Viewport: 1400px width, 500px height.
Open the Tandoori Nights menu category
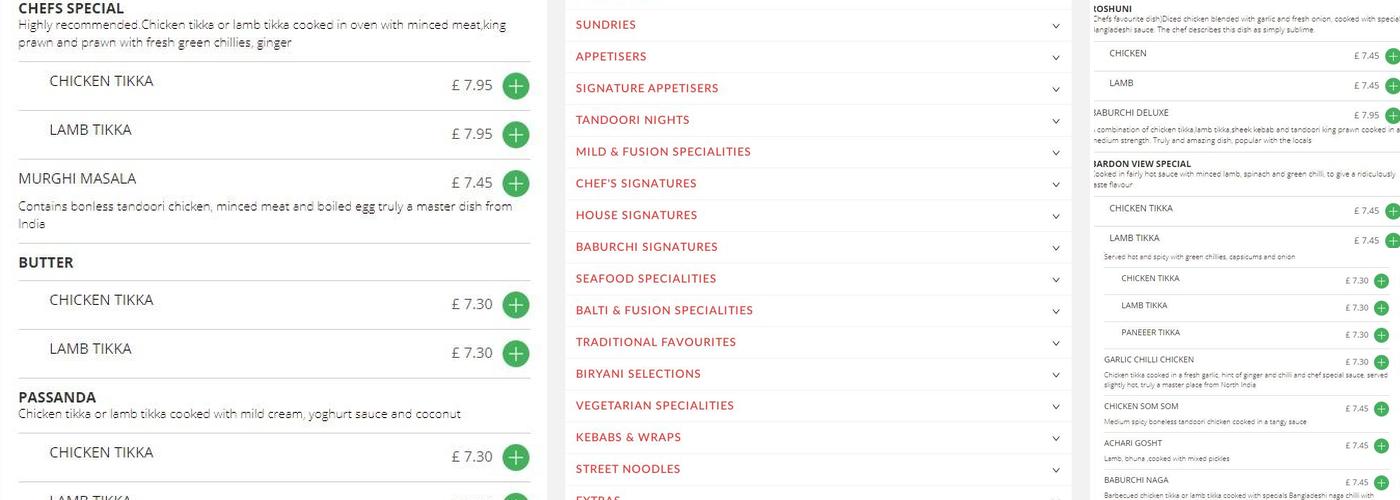(632, 120)
